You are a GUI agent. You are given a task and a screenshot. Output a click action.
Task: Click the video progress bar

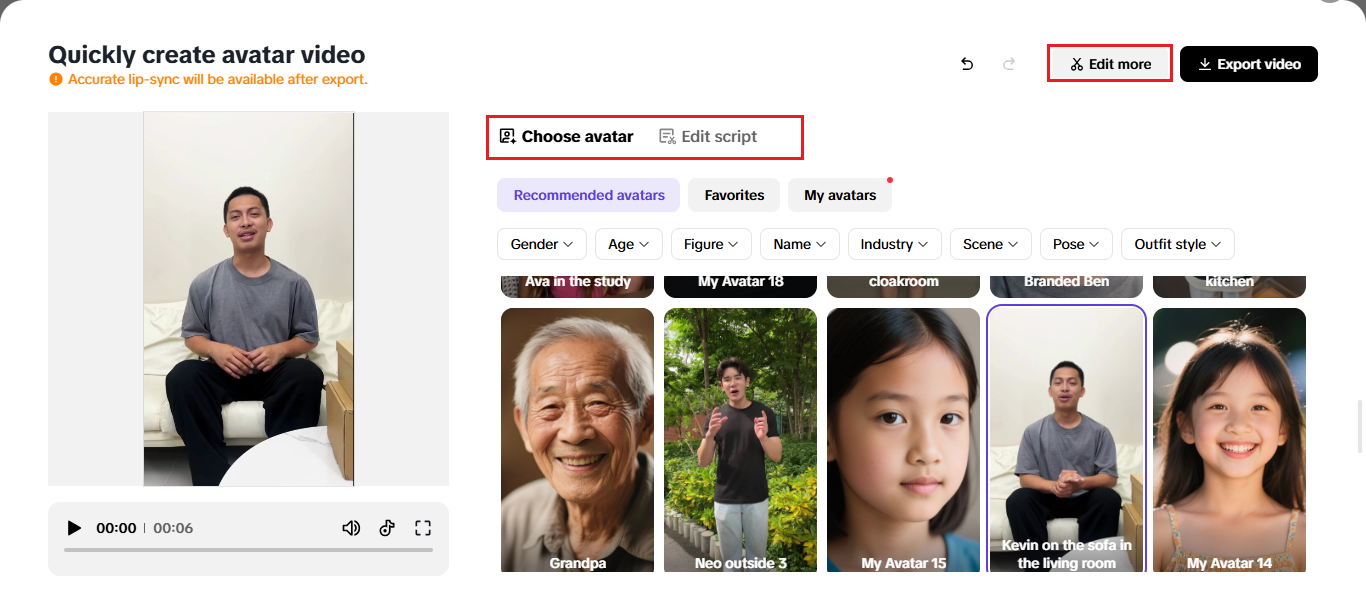(248, 550)
